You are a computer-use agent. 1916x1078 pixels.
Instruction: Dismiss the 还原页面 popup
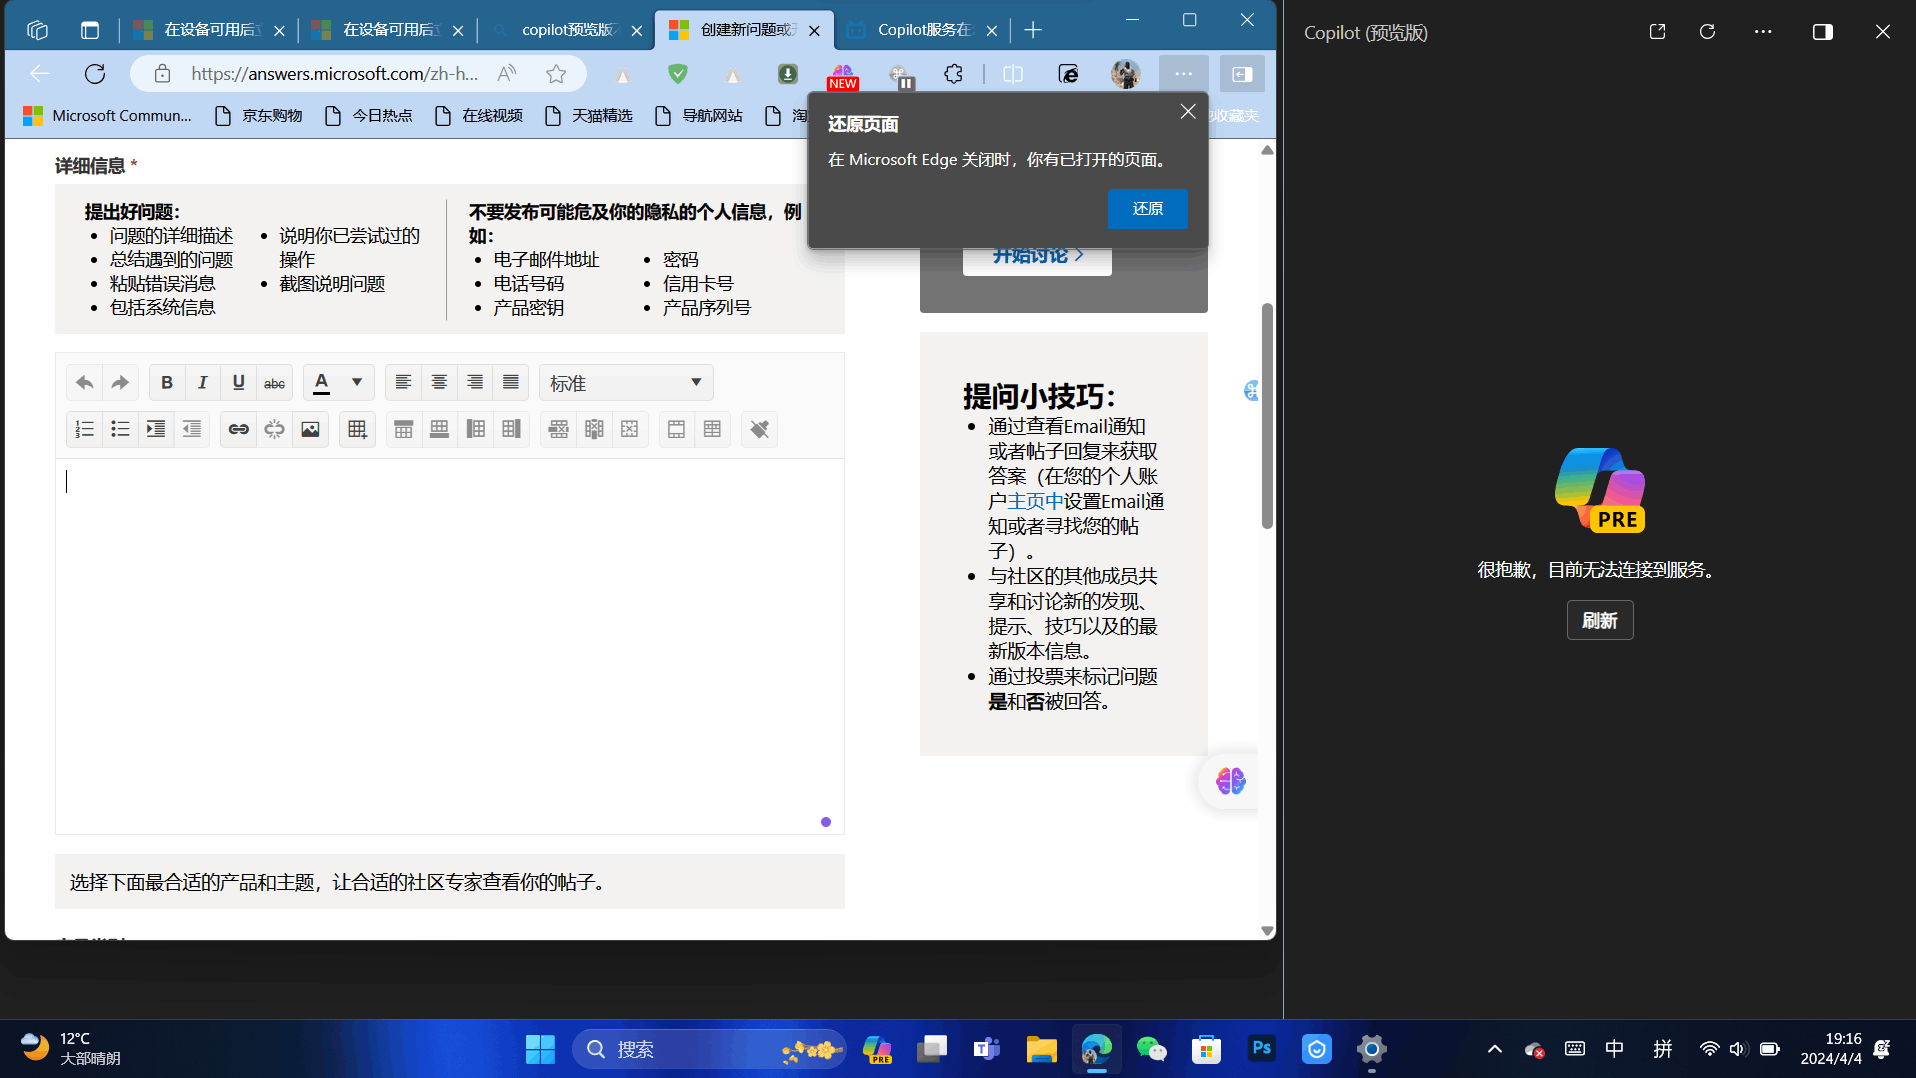1188,112
